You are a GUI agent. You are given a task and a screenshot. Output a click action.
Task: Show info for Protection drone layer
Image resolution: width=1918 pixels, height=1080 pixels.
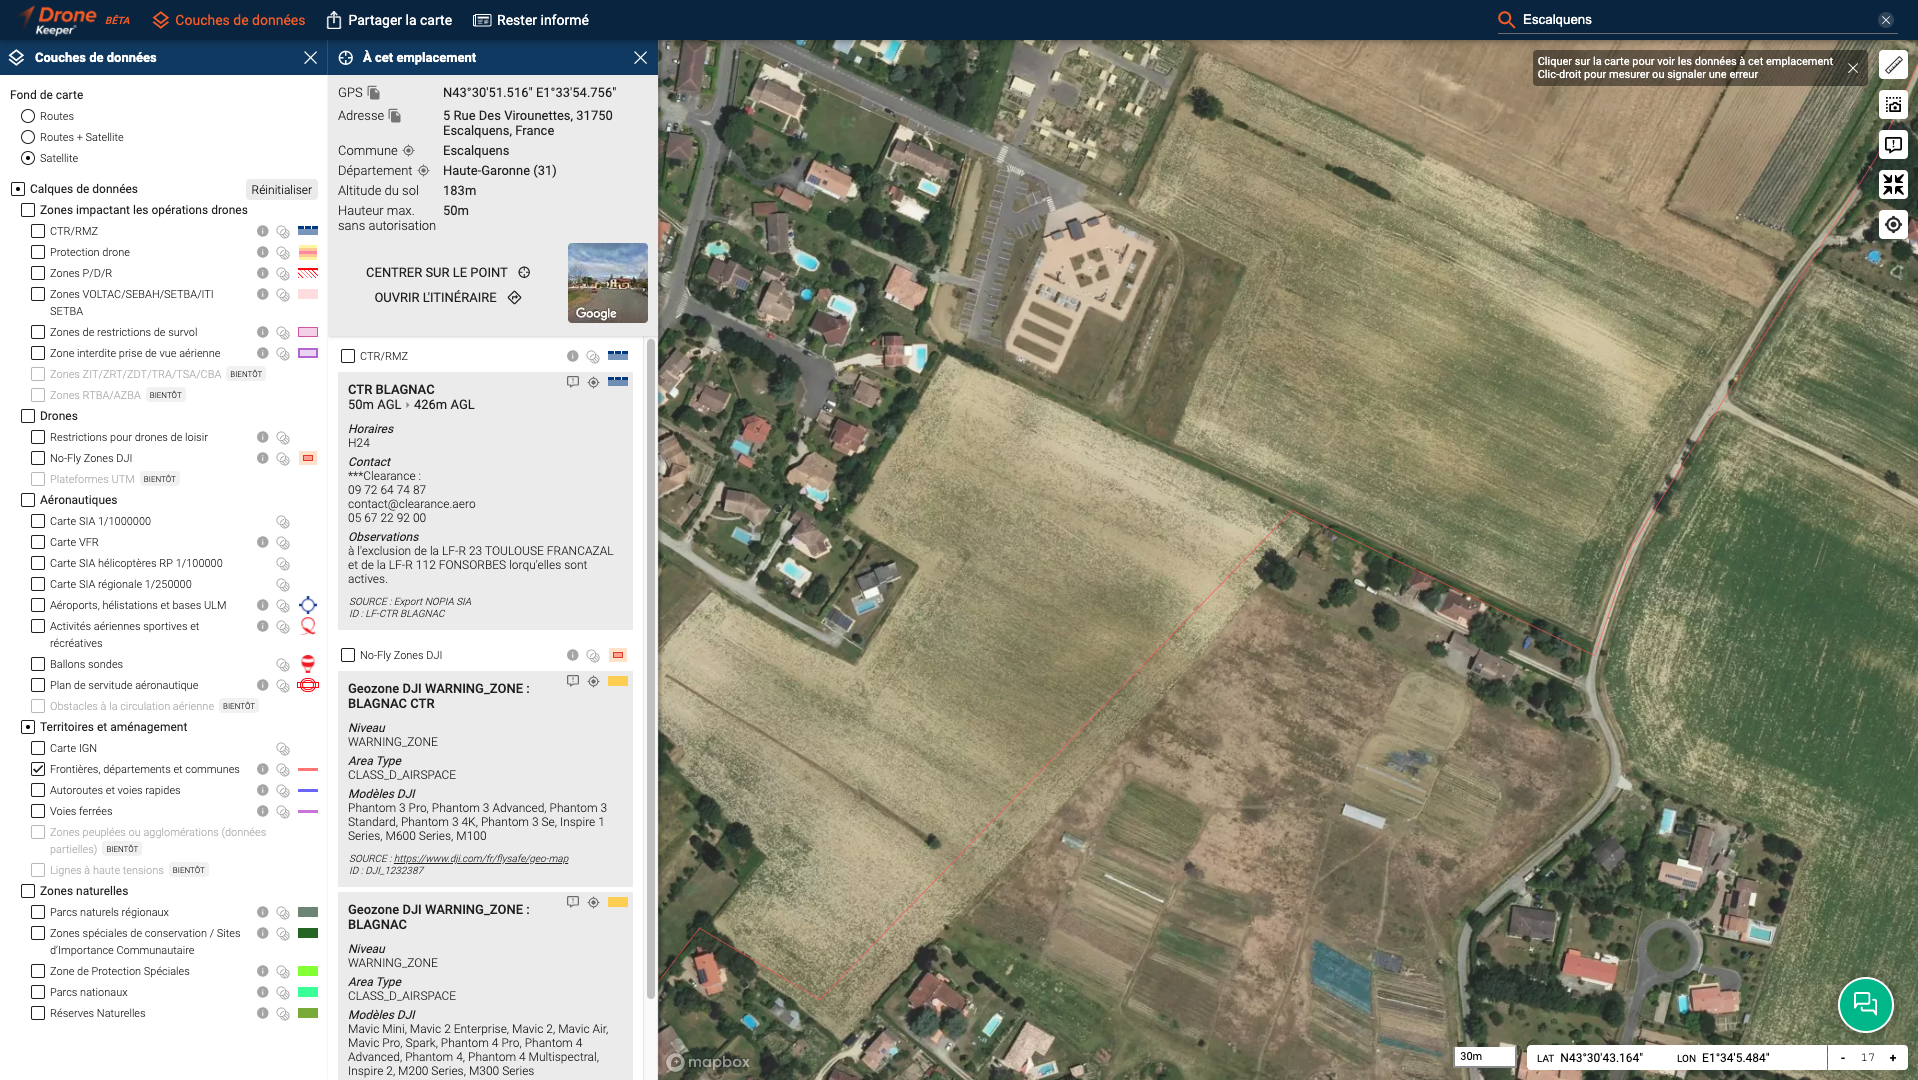pyautogui.click(x=262, y=252)
